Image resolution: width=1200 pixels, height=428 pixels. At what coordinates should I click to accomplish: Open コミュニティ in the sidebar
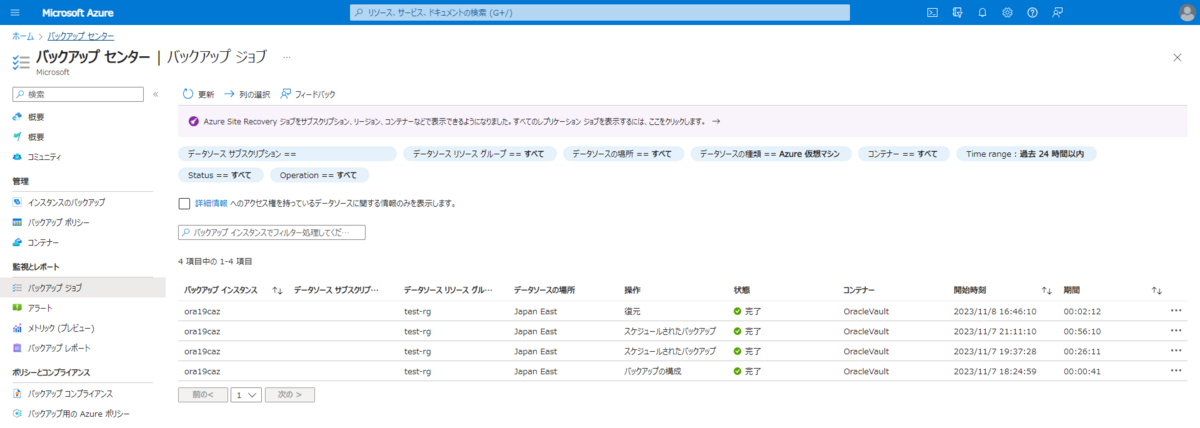(45, 157)
